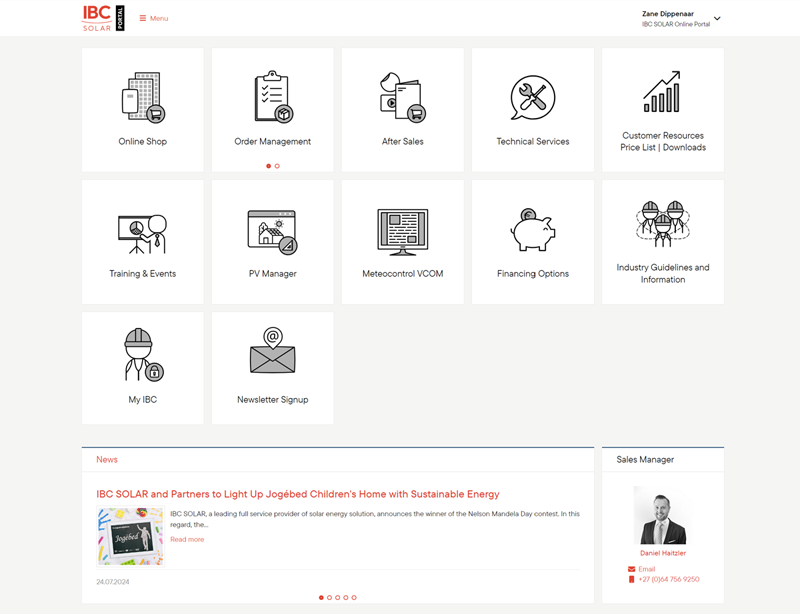The width and height of the screenshot is (800, 614).
Task: Open the Order Management clipboard icon
Action: [x=273, y=96]
